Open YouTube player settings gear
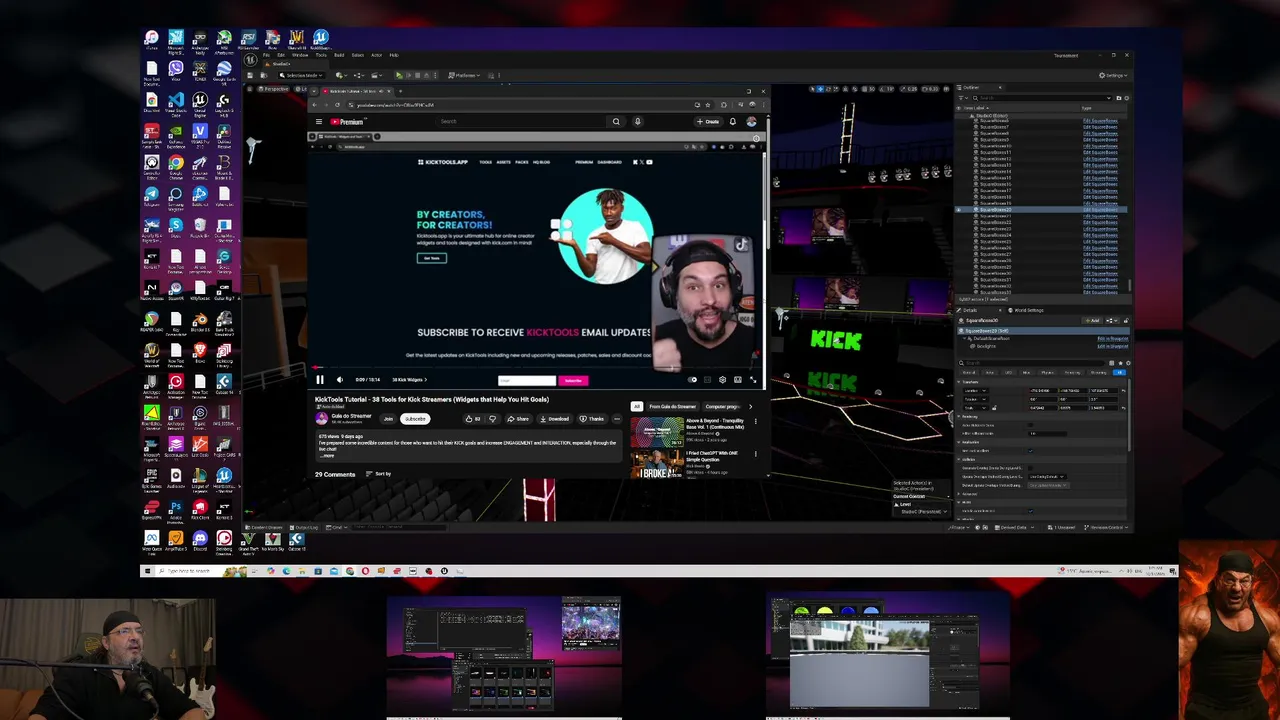 pos(722,380)
